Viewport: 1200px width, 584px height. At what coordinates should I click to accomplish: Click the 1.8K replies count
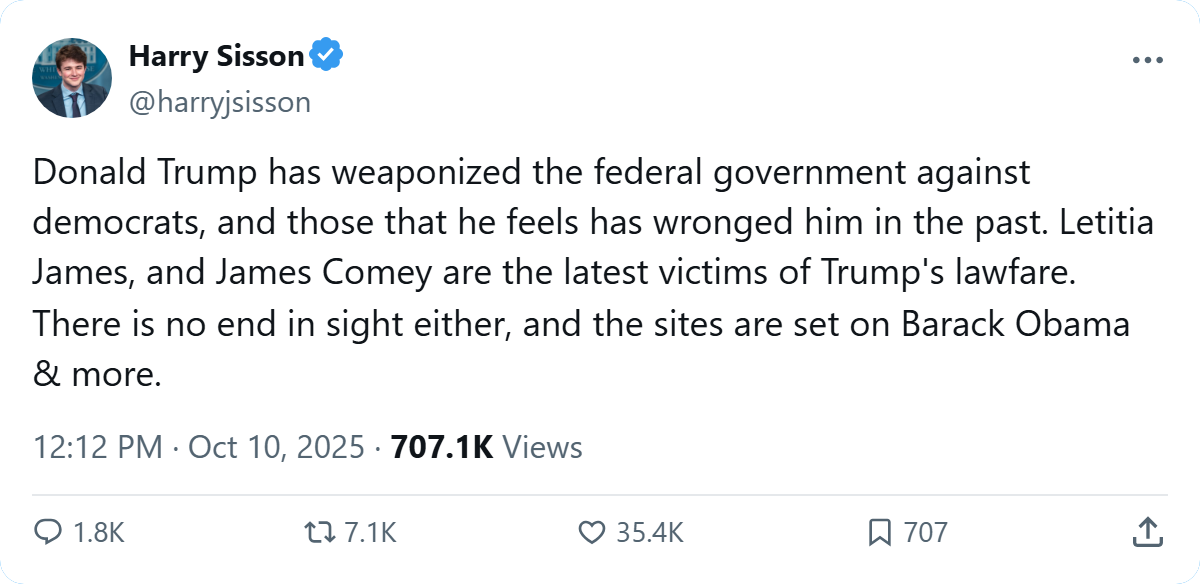pyautogui.click(x=99, y=533)
